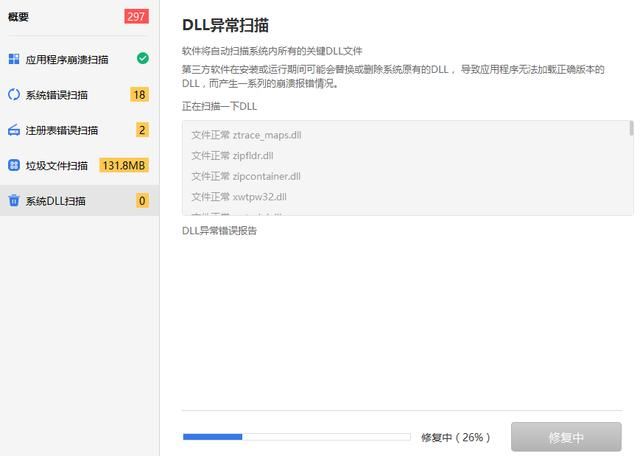Click the 18 count badge

click(140, 95)
